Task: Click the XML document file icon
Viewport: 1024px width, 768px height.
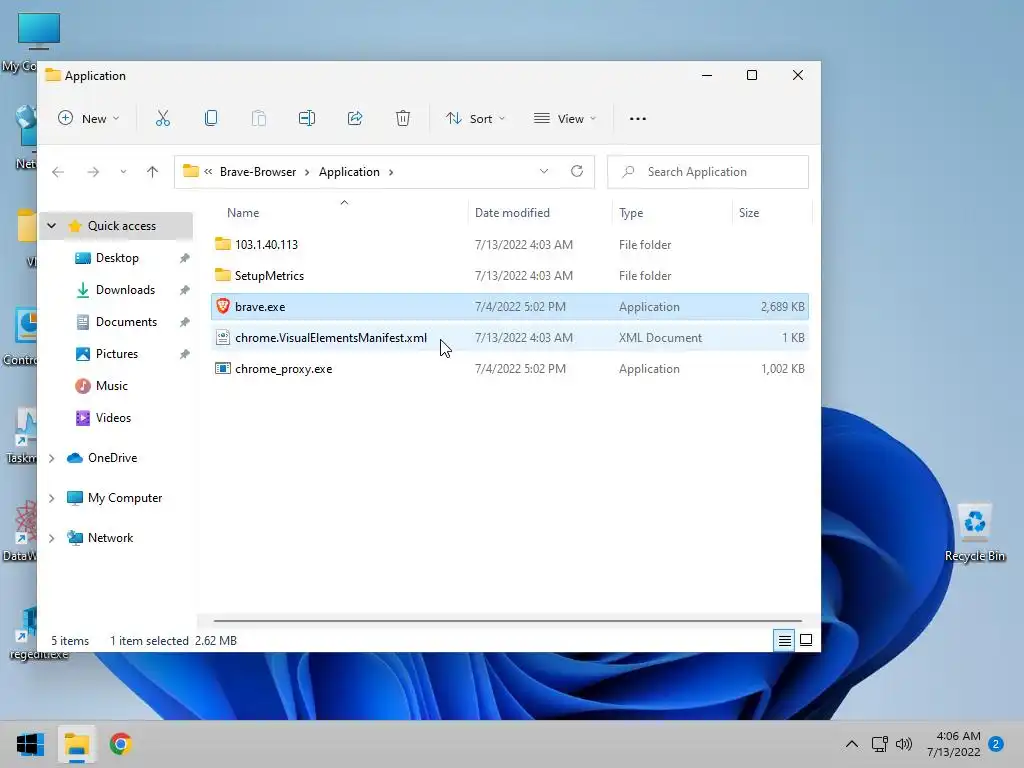Action: [223, 337]
